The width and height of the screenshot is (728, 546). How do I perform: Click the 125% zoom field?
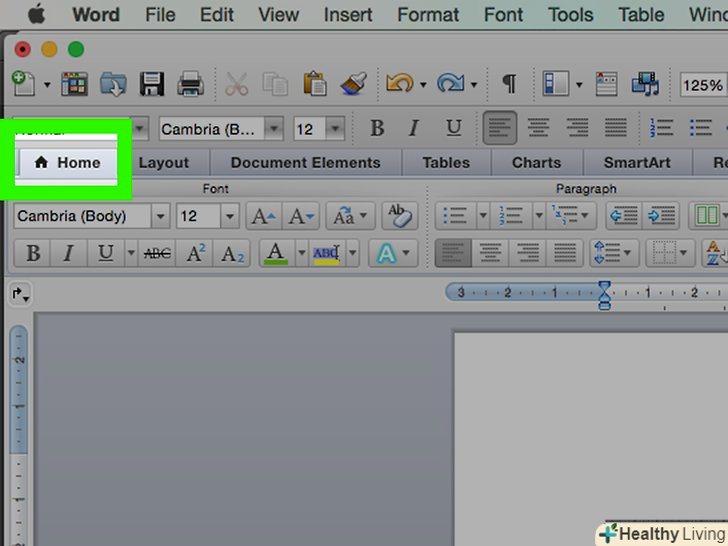(x=703, y=85)
